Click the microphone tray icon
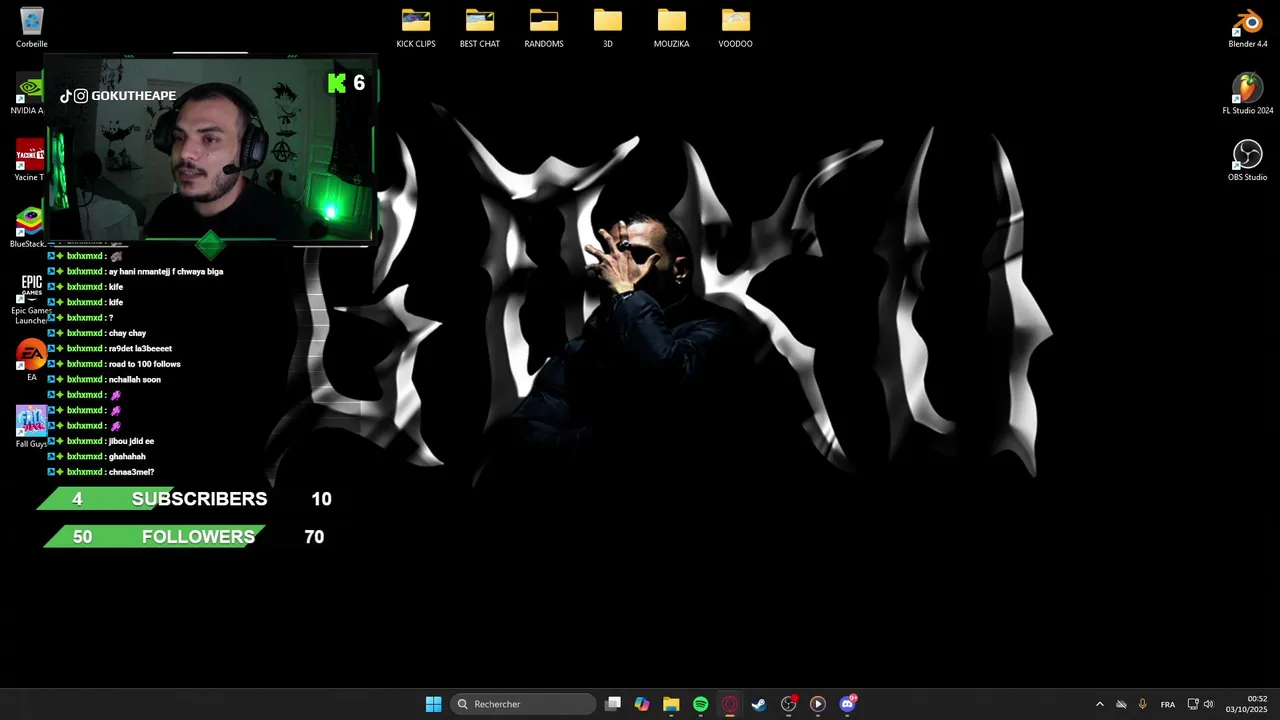Viewport: 1280px width, 720px height. [x=1142, y=704]
